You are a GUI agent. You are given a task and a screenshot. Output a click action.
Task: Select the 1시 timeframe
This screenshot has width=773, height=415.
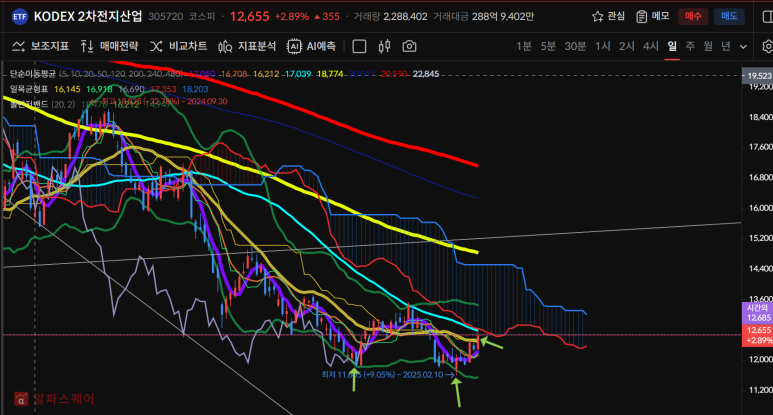coord(602,46)
